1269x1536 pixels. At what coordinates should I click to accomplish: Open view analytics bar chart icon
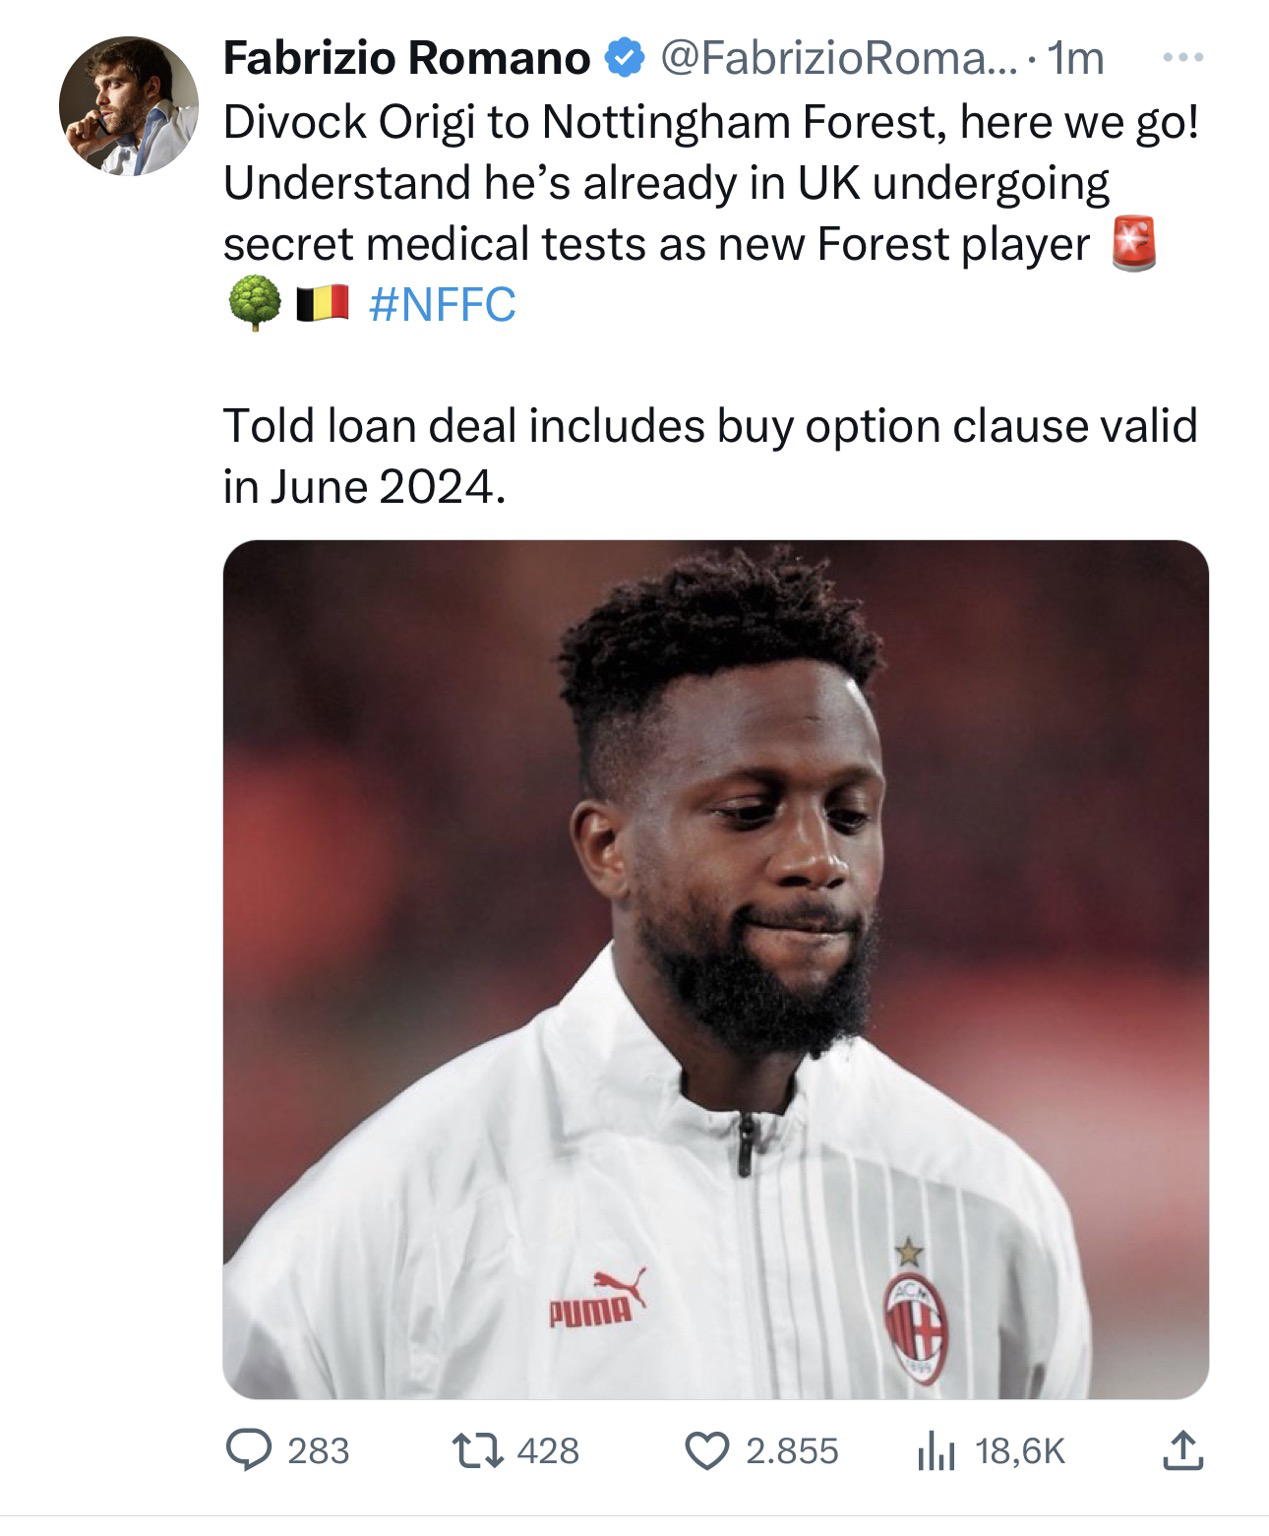point(933,1452)
